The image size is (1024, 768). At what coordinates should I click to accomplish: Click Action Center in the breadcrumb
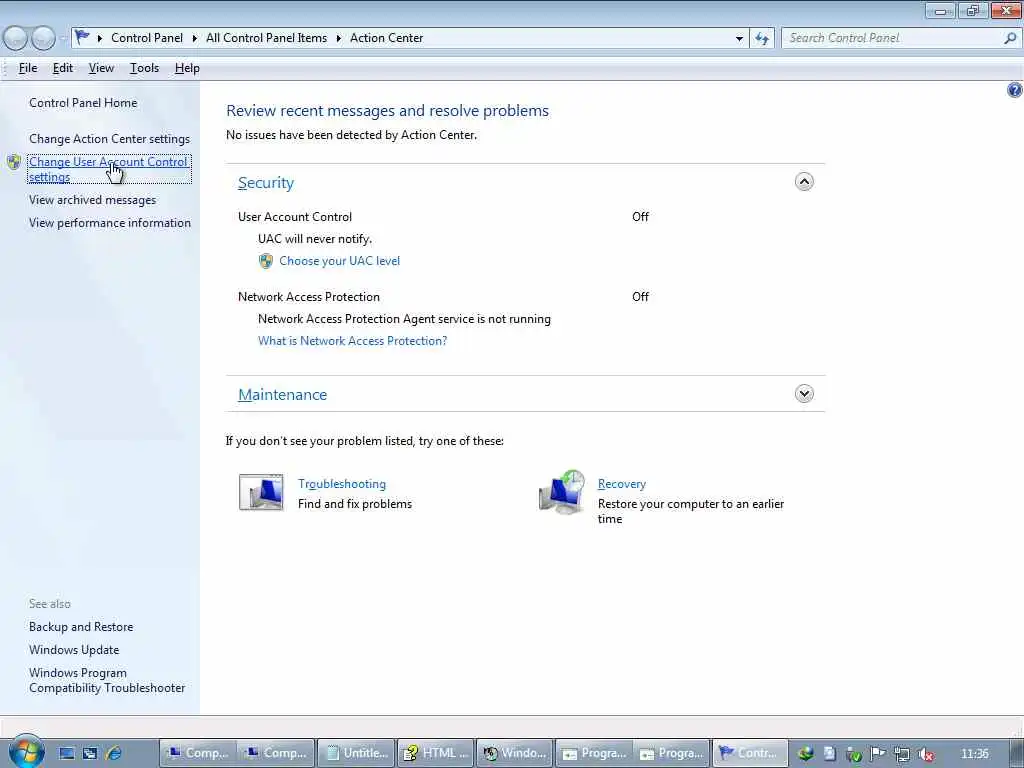point(387,38)
